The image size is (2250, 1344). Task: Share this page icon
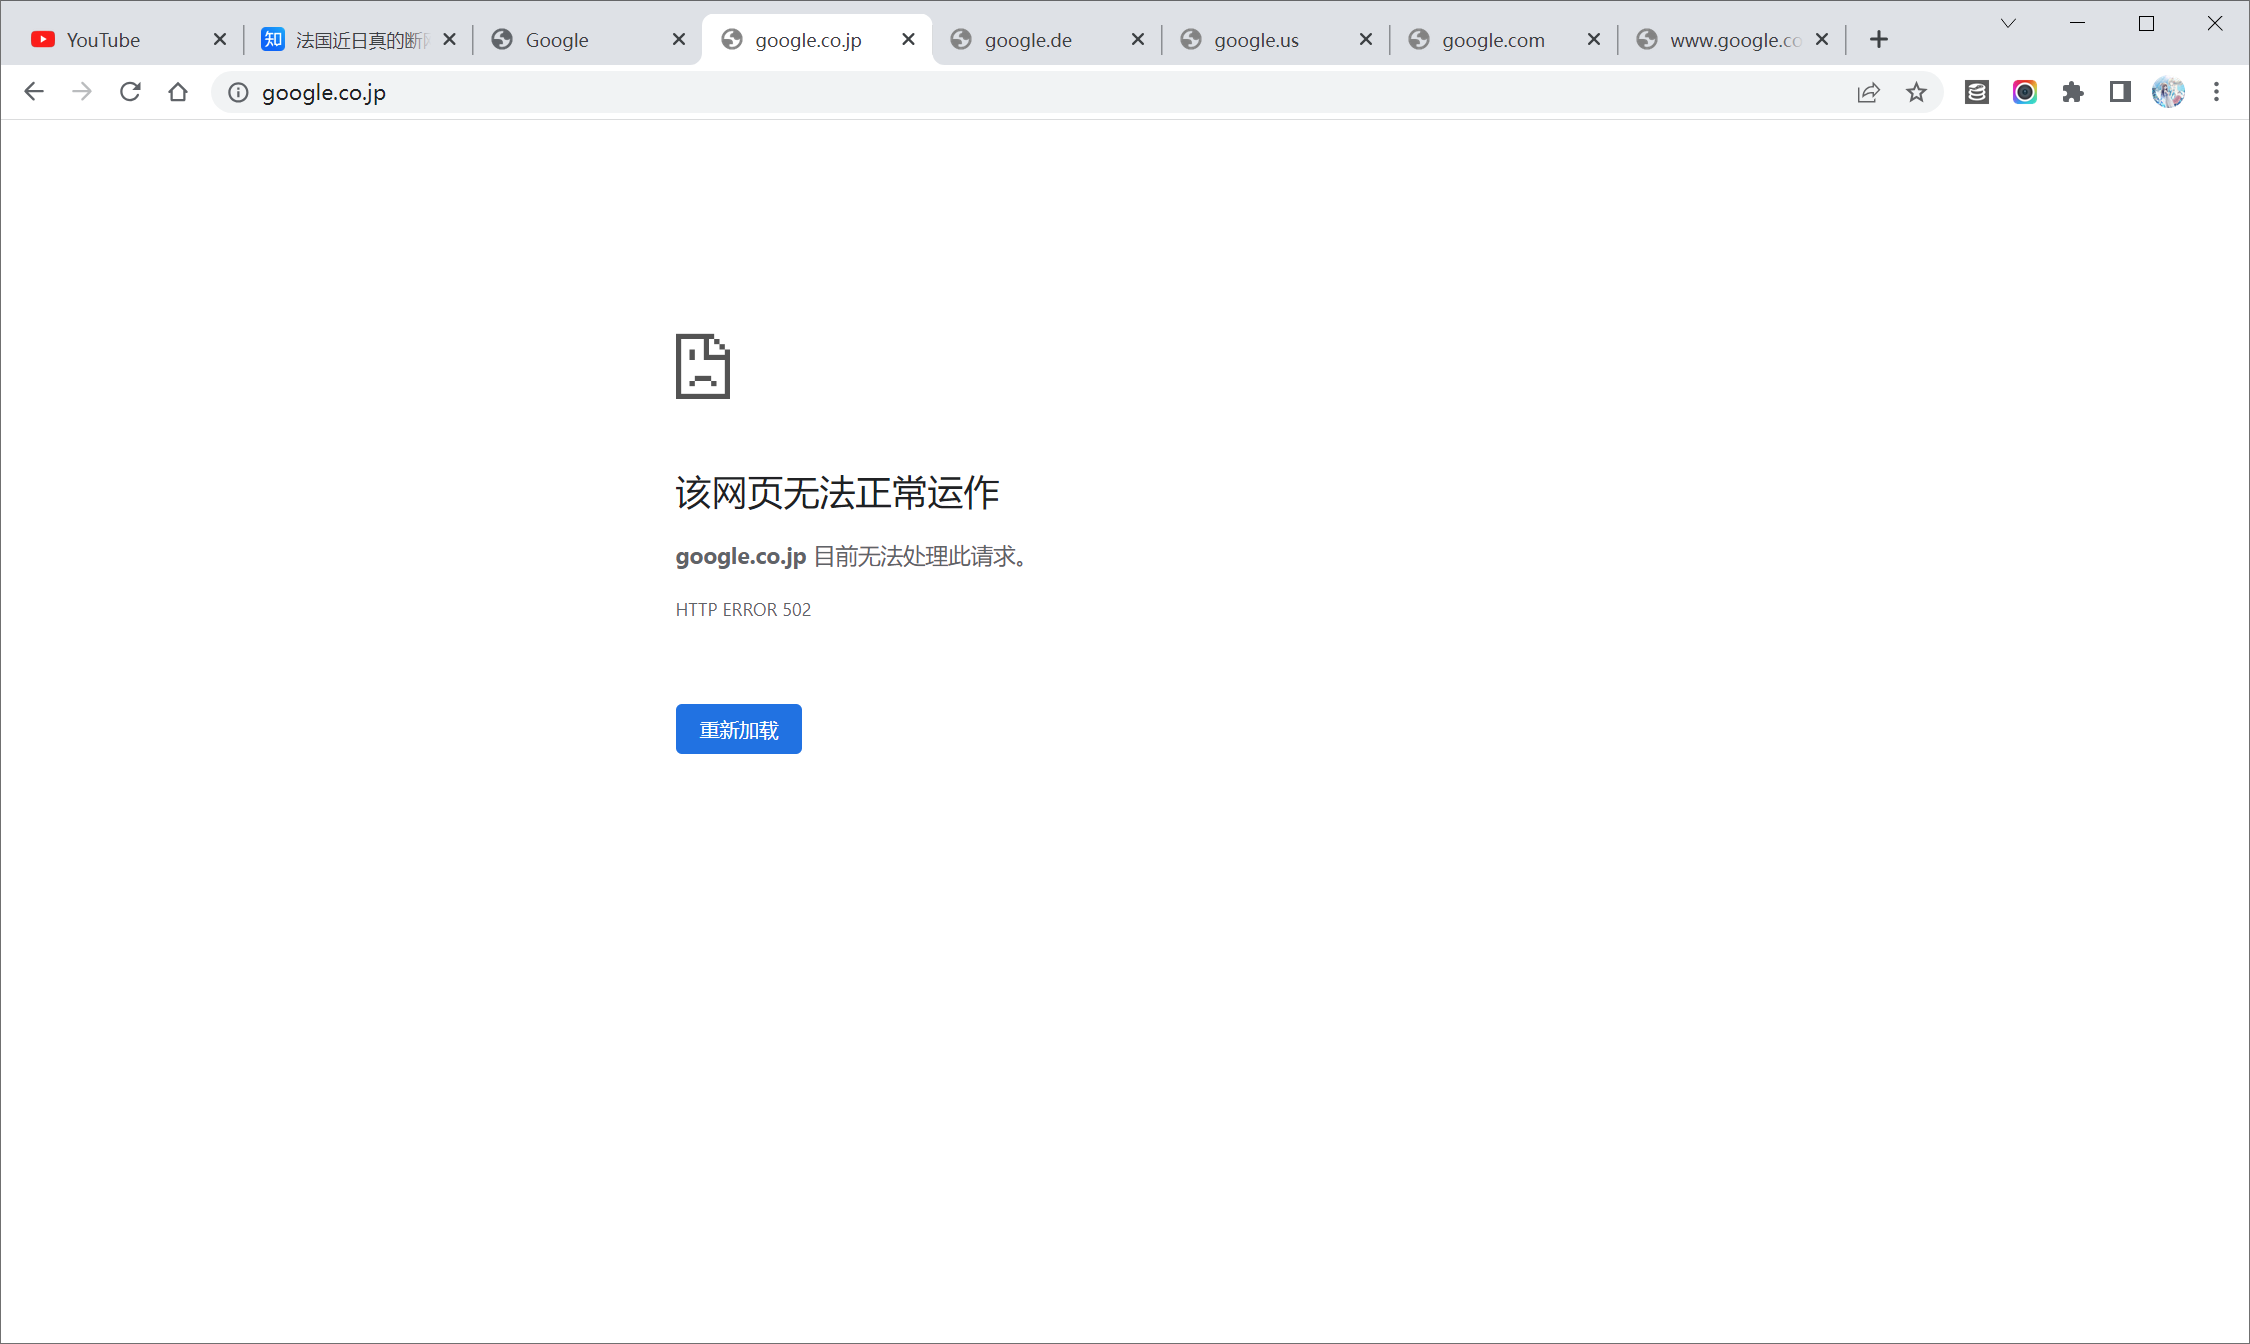coord(1868,92)
